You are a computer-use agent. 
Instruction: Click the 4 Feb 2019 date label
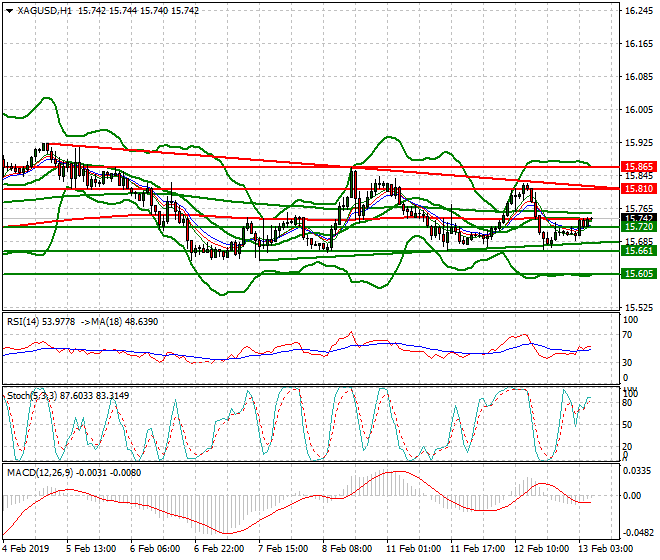26,549
